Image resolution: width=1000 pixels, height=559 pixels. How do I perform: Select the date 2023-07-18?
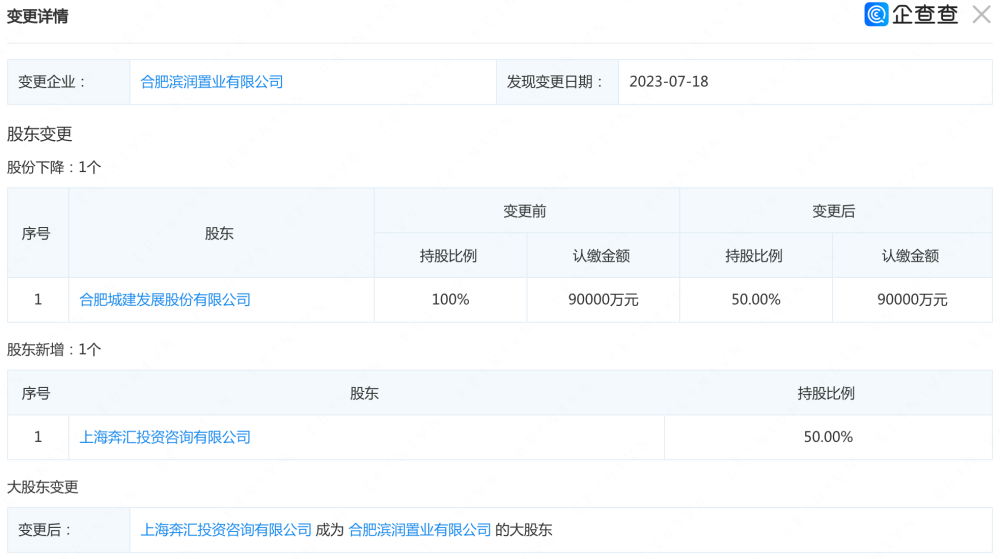[669, 82]
